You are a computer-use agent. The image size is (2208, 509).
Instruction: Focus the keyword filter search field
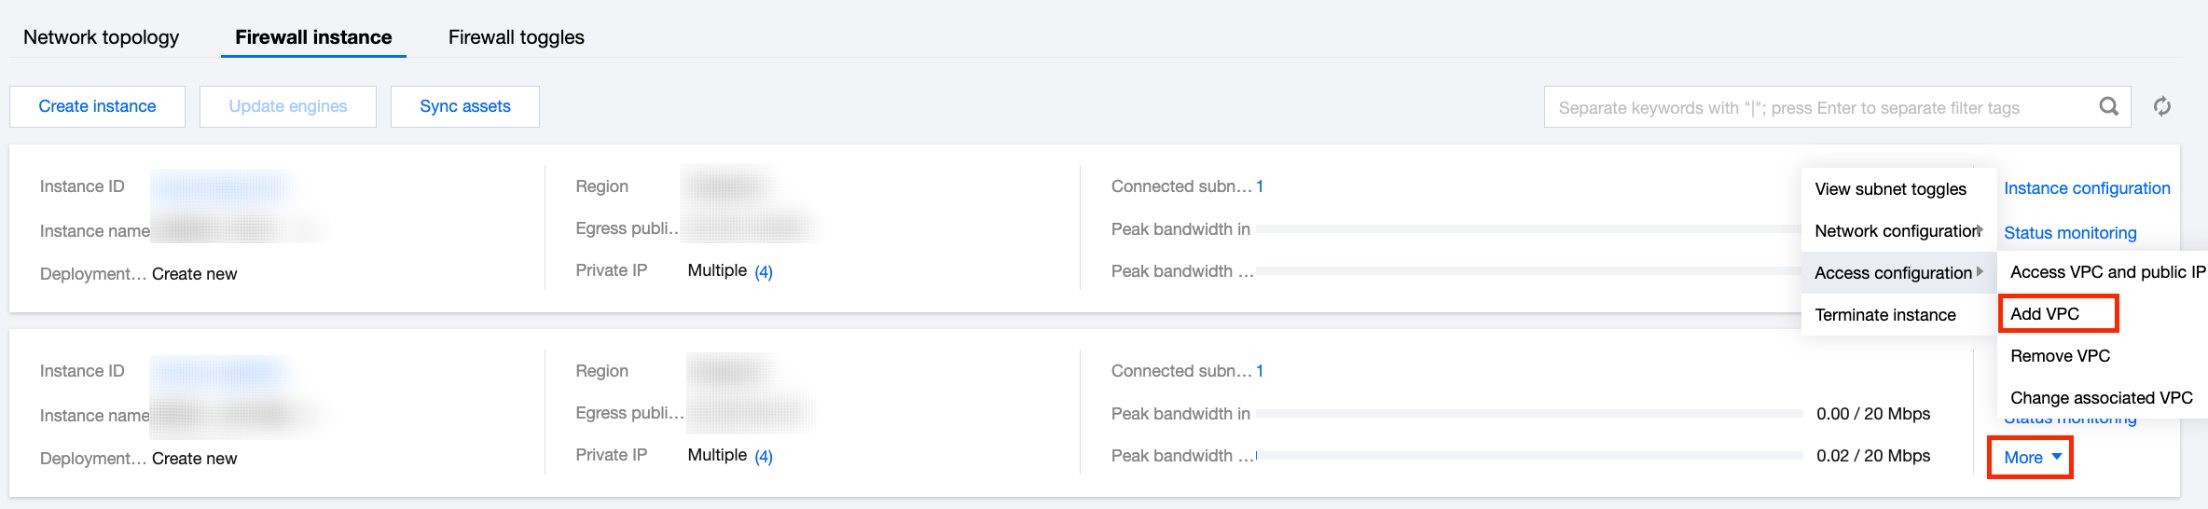(1820, 108)
